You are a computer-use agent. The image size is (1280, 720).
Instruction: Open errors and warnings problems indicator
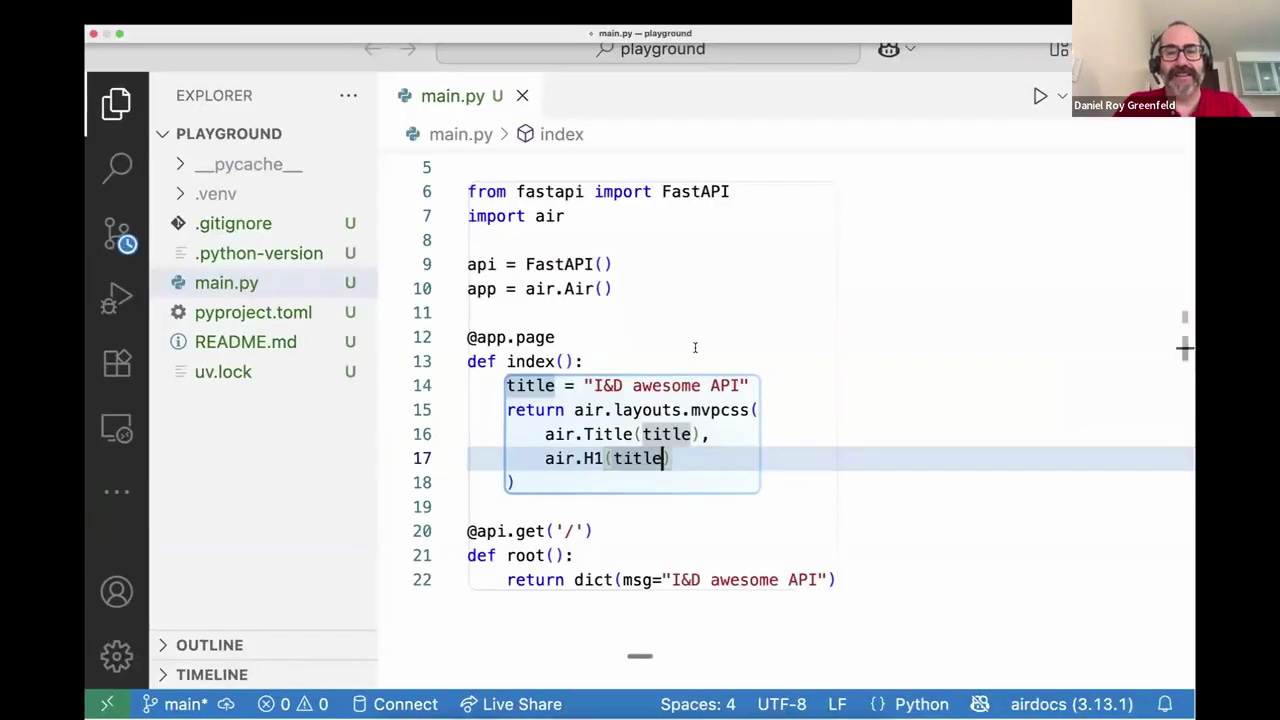(x=293, y=704)
